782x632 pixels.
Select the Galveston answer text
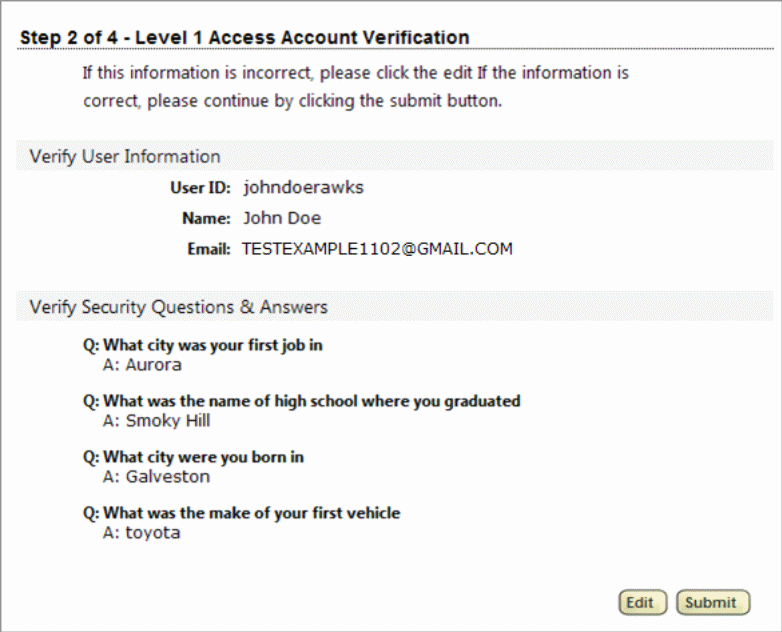coord(167,477)
